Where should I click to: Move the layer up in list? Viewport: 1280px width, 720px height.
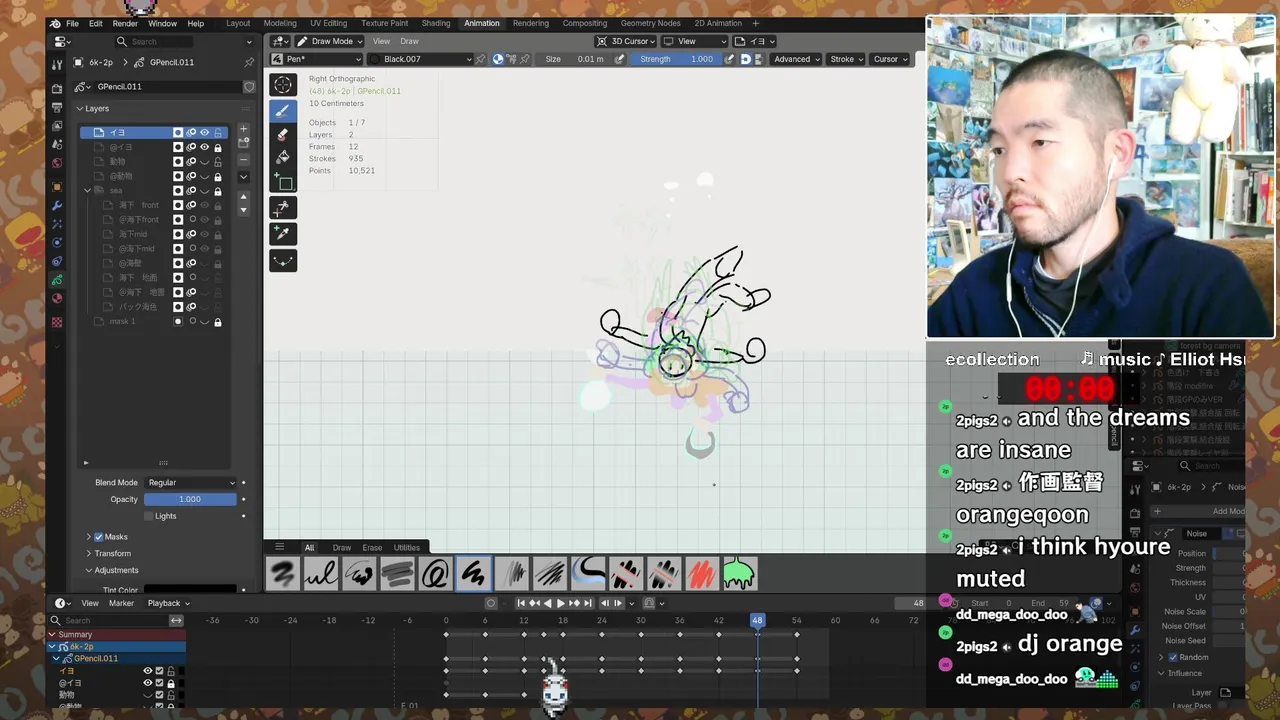[x=243, y=197]
